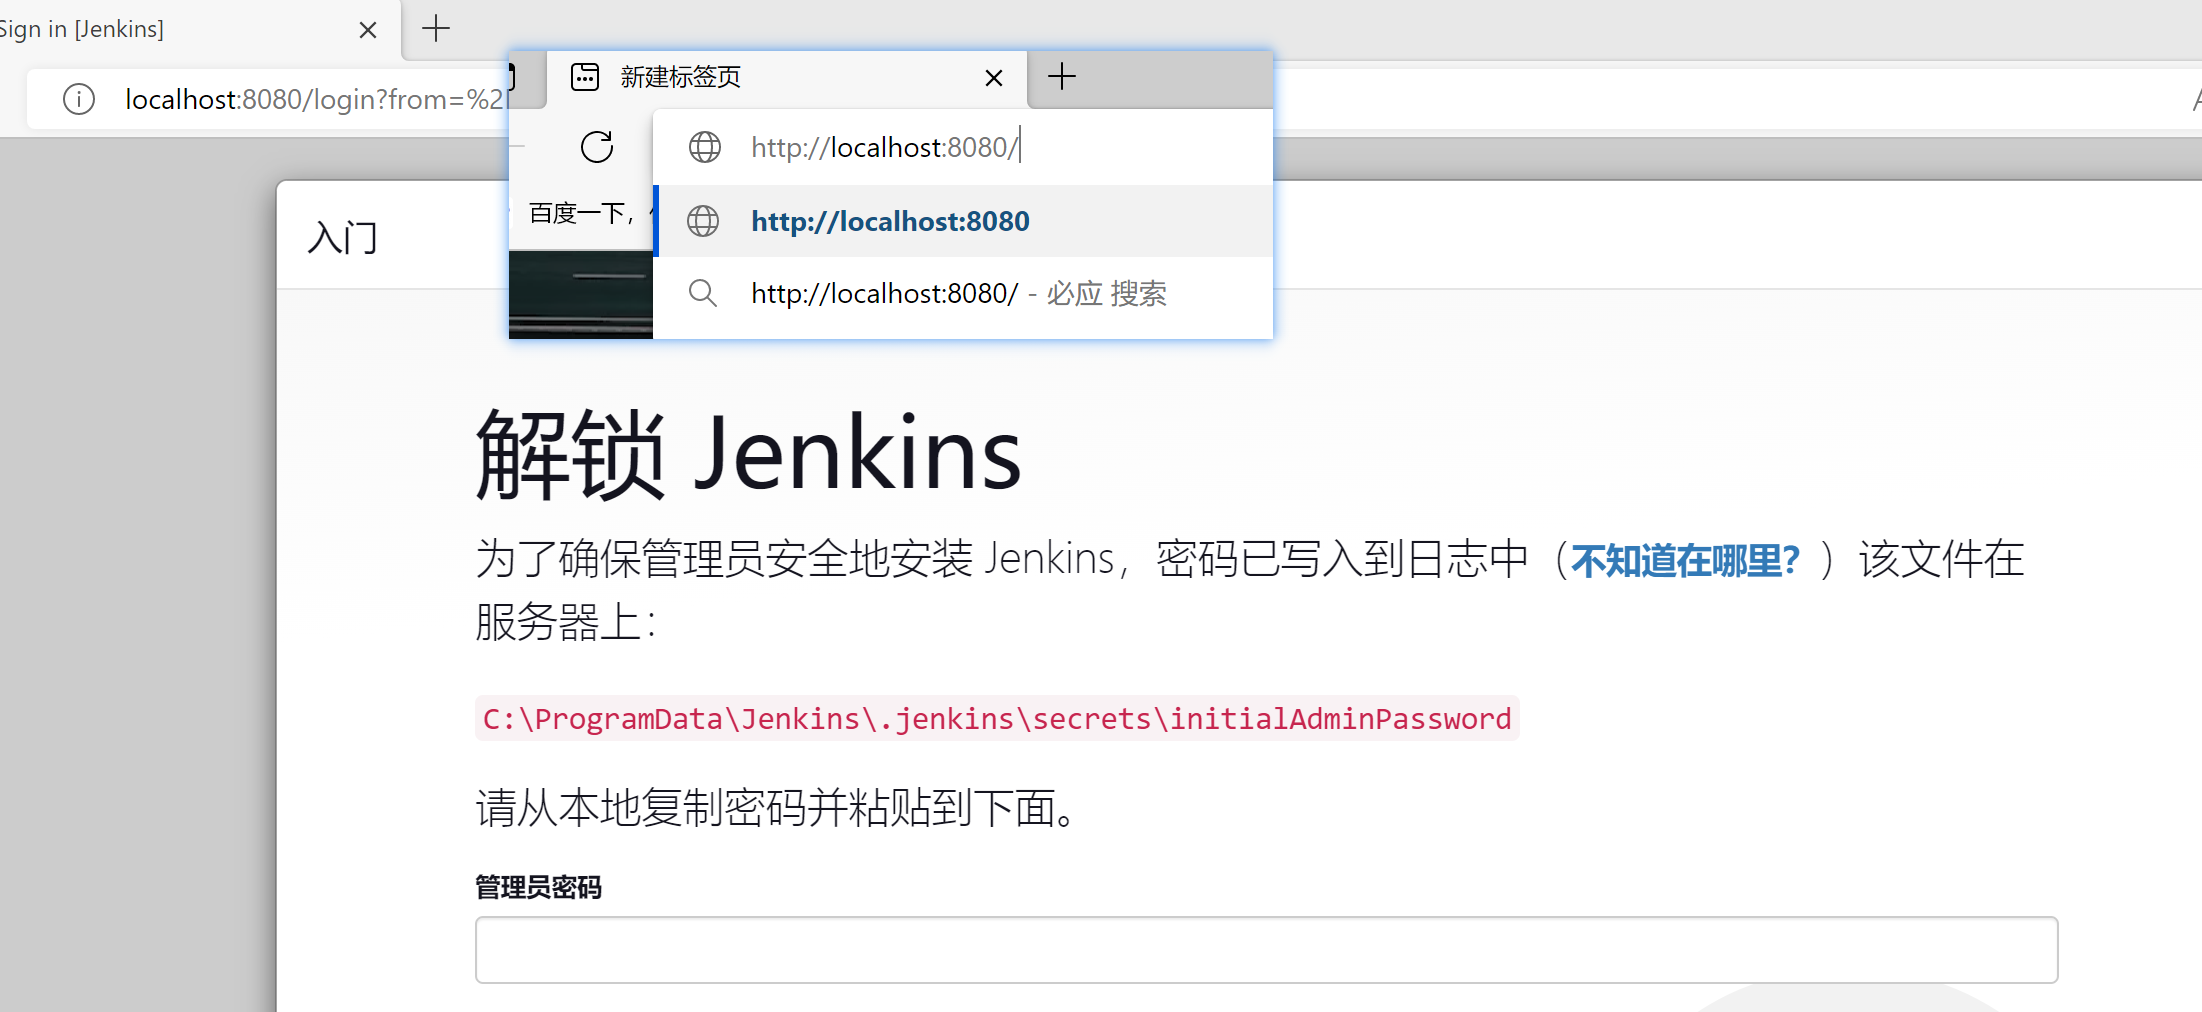Click the globe icon beside the highlighted localhost suggestion

click(703, 221)
